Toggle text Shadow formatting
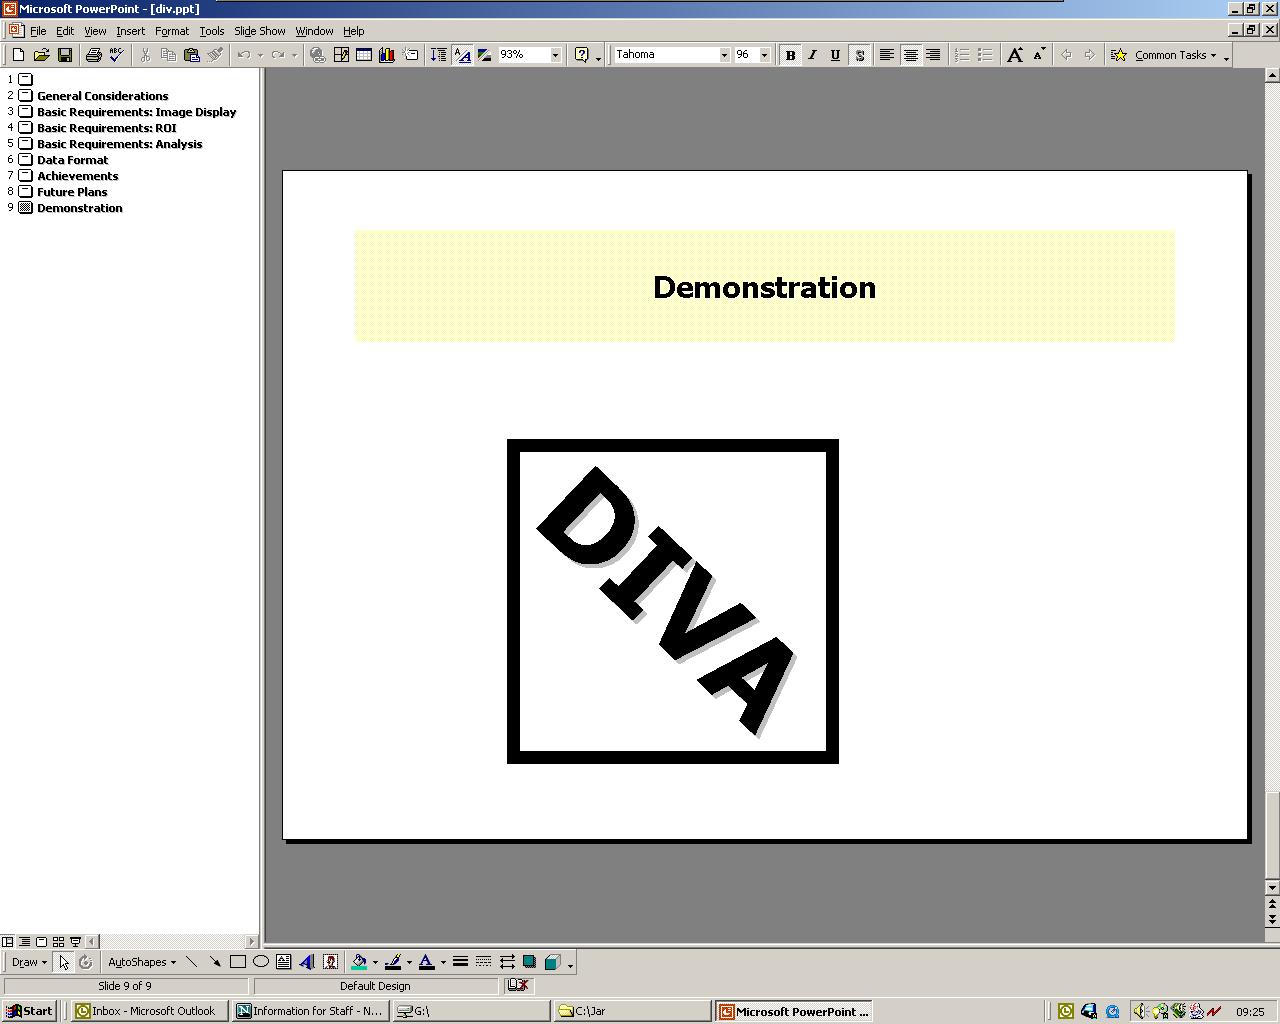The width and height of the screenshot is (1280, 1024). [x=859, y=55]
